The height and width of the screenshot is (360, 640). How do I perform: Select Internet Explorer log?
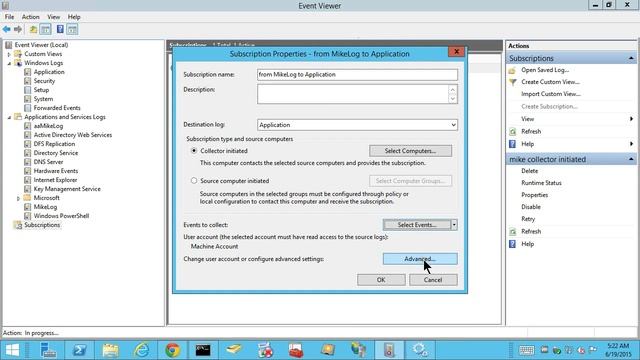(x=55, y=180)
